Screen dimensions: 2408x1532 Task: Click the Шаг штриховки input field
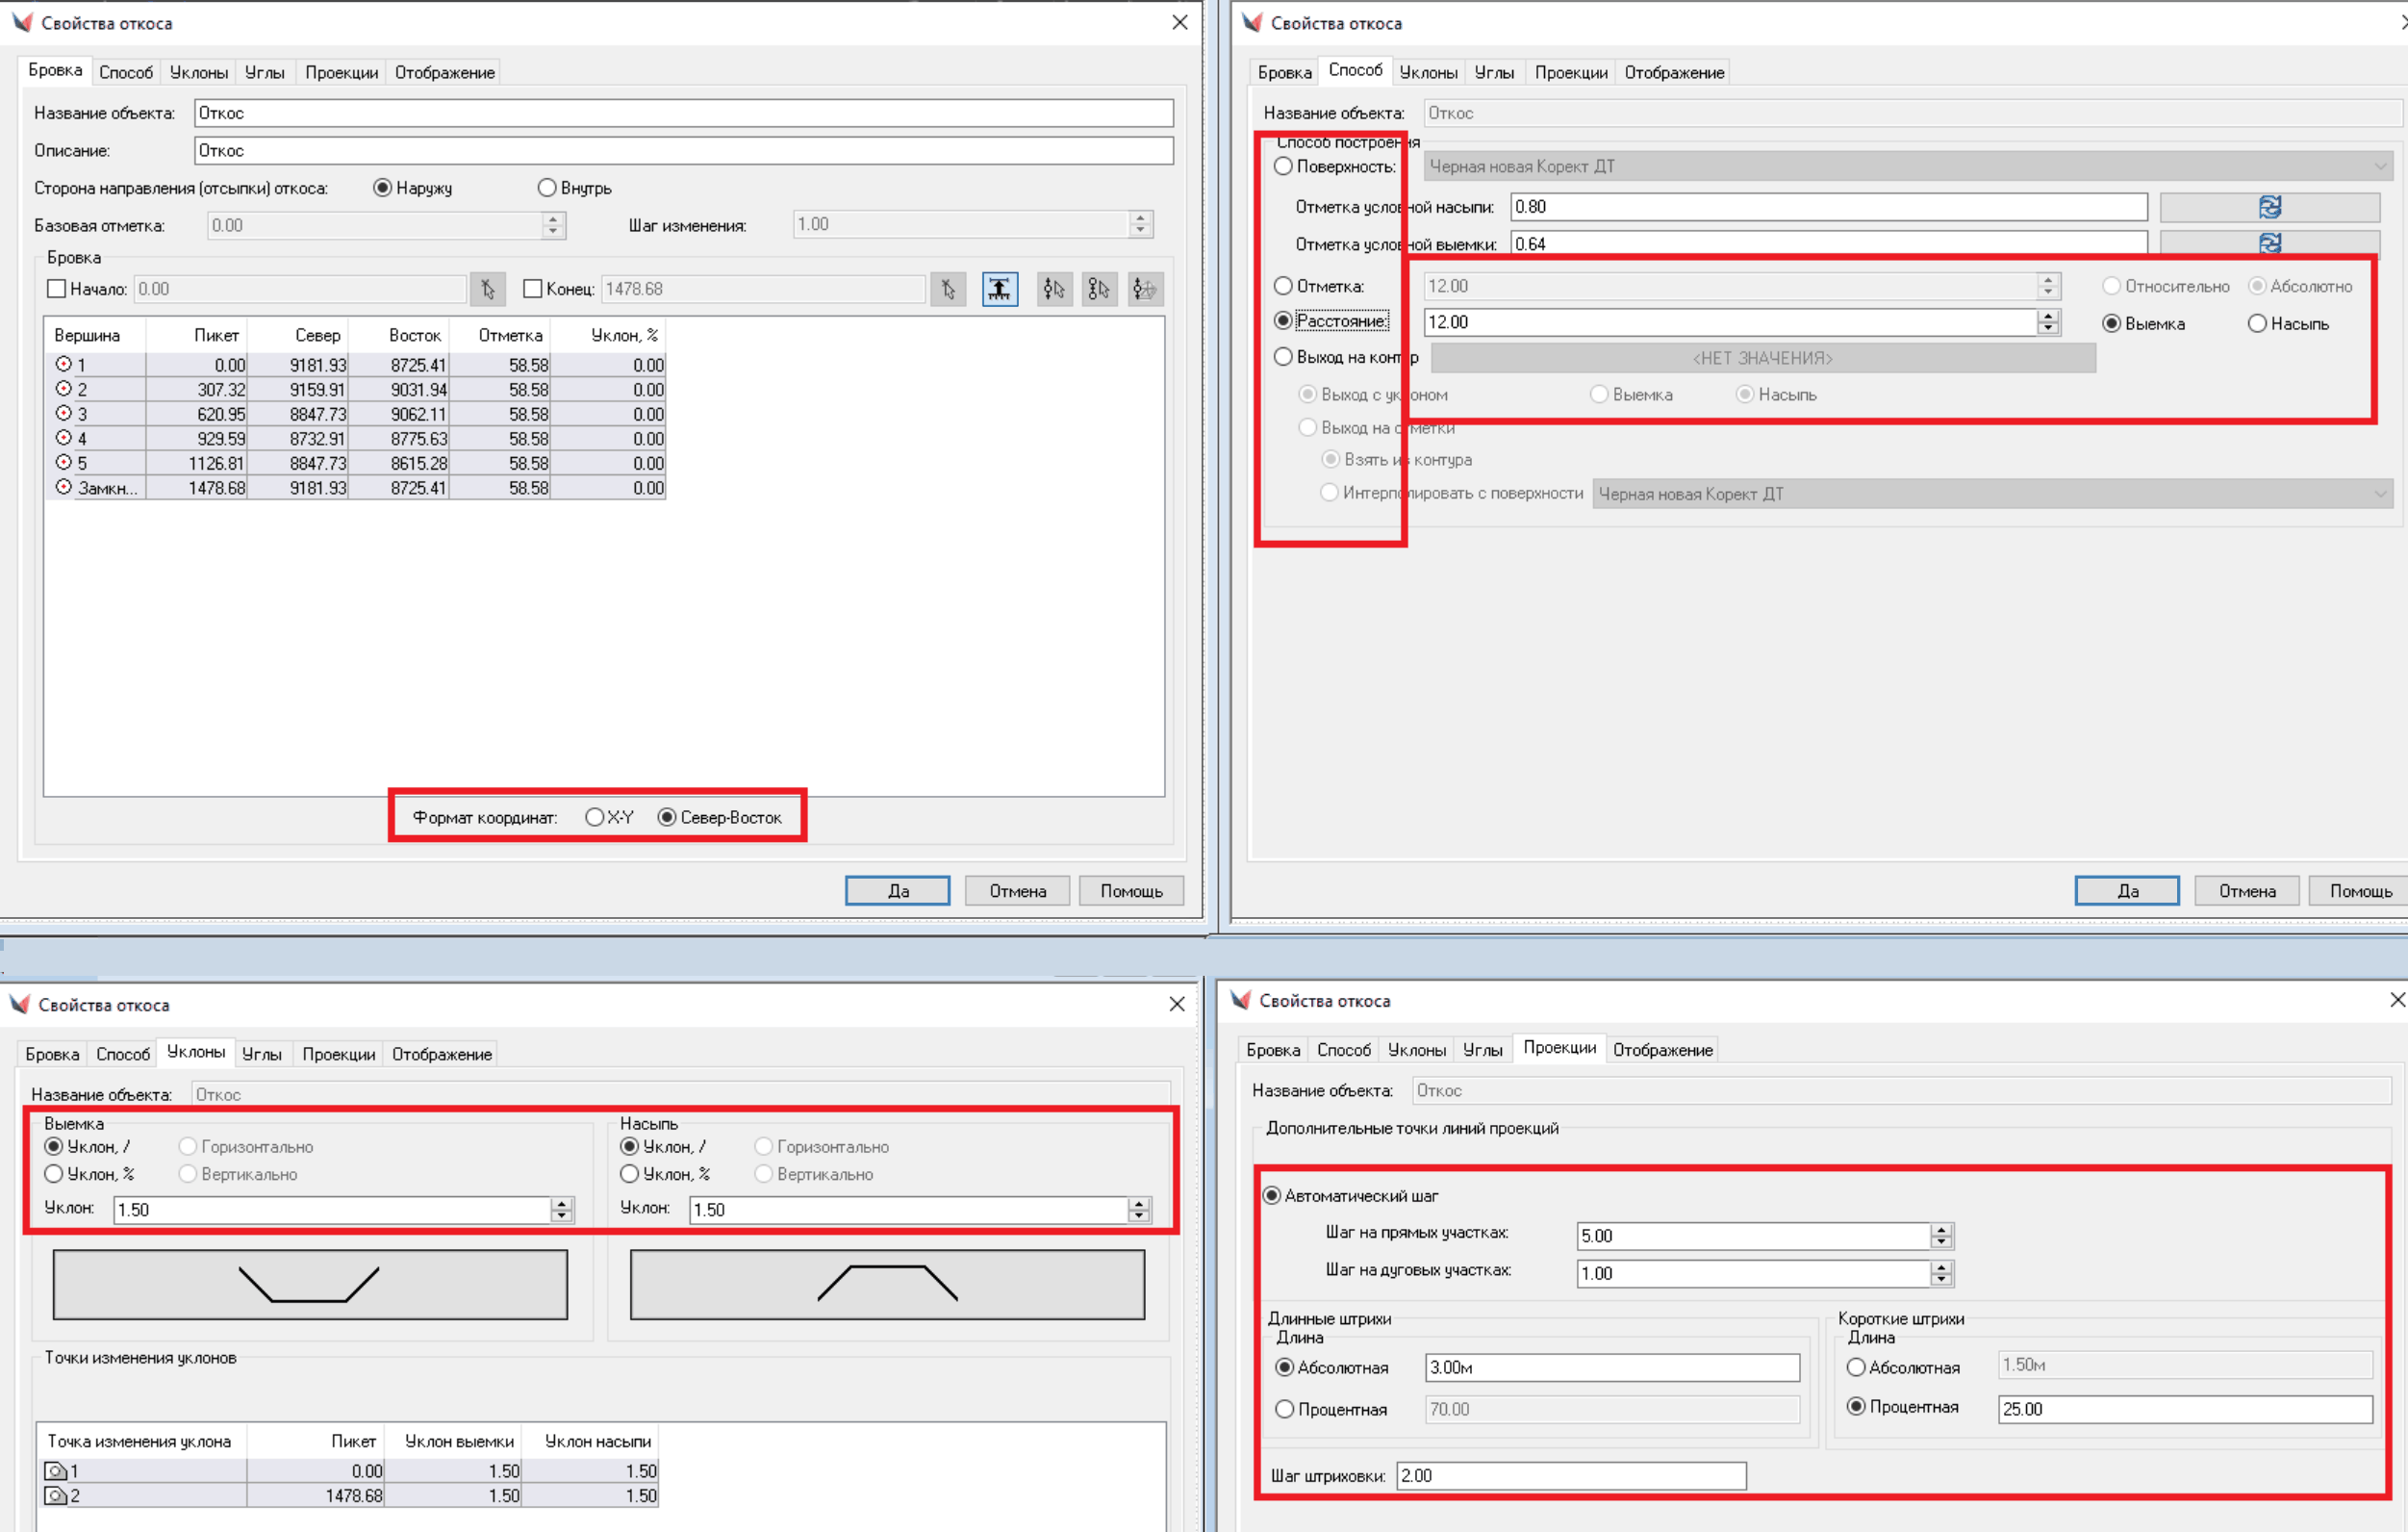click(1570, 1475)
